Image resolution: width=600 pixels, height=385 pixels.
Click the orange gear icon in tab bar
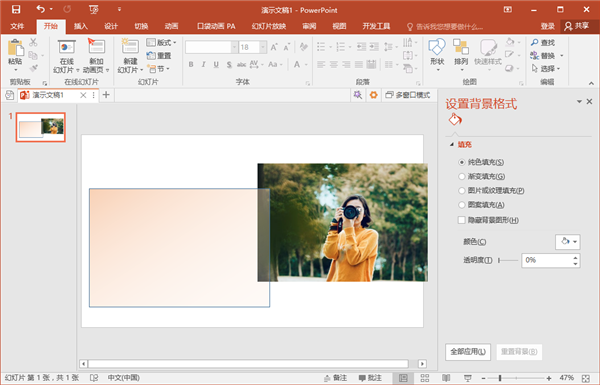[x=373, y=95]
